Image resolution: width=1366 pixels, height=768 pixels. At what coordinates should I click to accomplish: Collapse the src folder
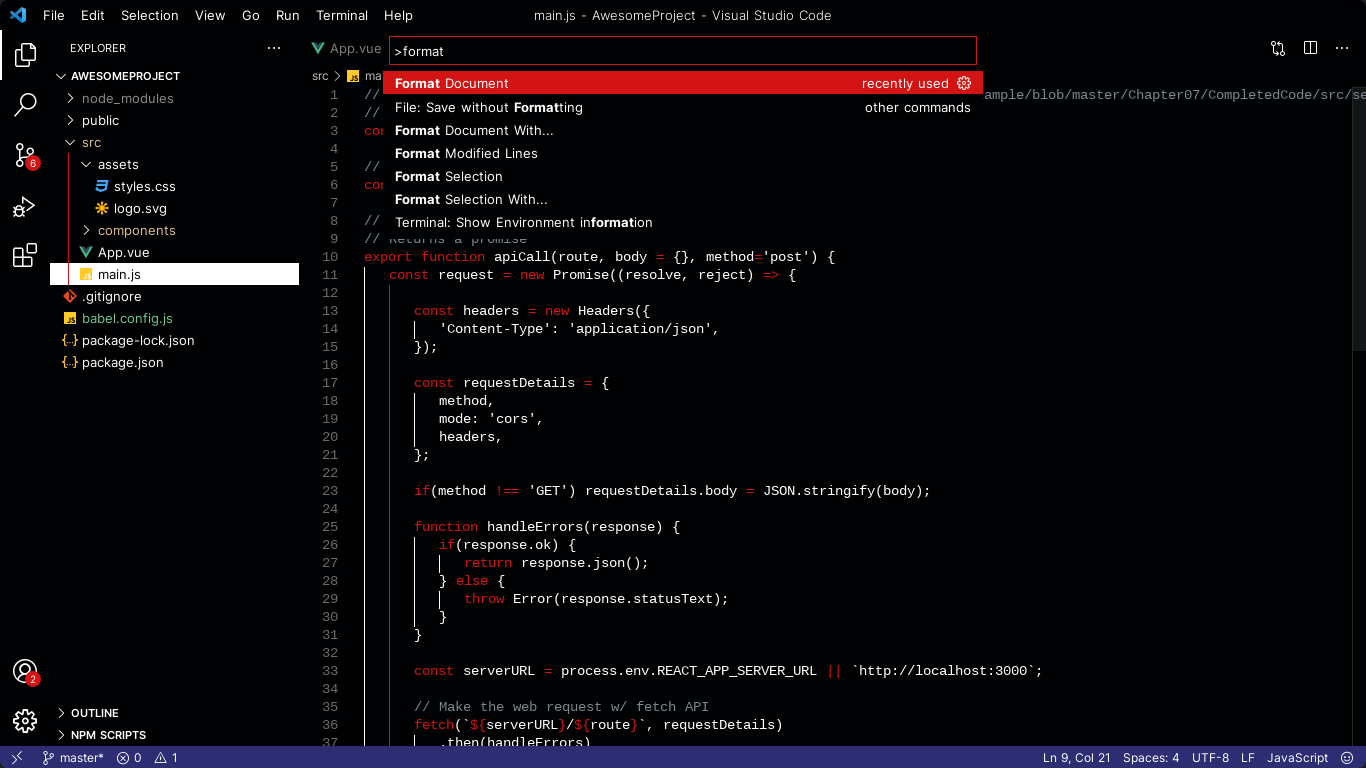tap(175, 142)
